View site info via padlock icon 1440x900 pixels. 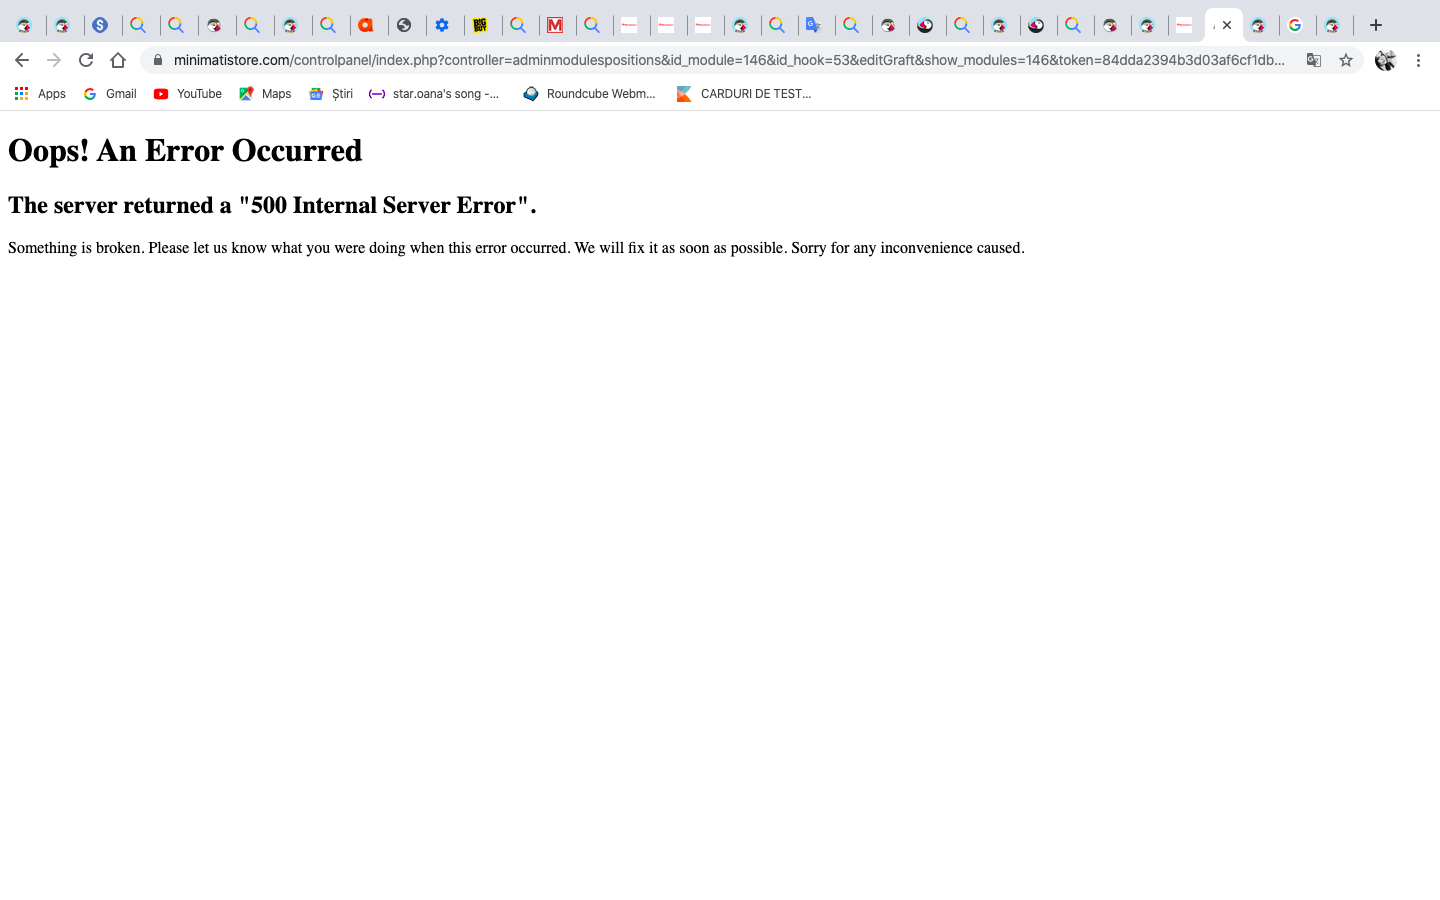tap(157, 60)
